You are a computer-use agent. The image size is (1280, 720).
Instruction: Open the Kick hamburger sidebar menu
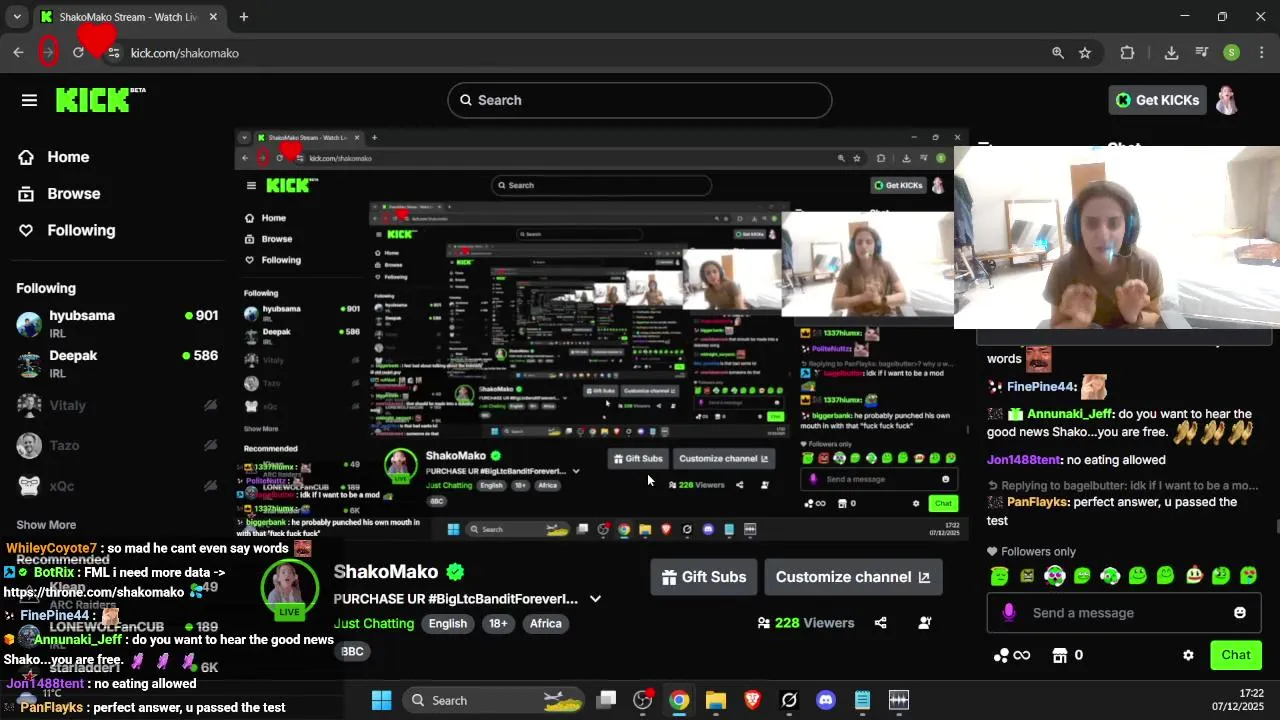29,100
